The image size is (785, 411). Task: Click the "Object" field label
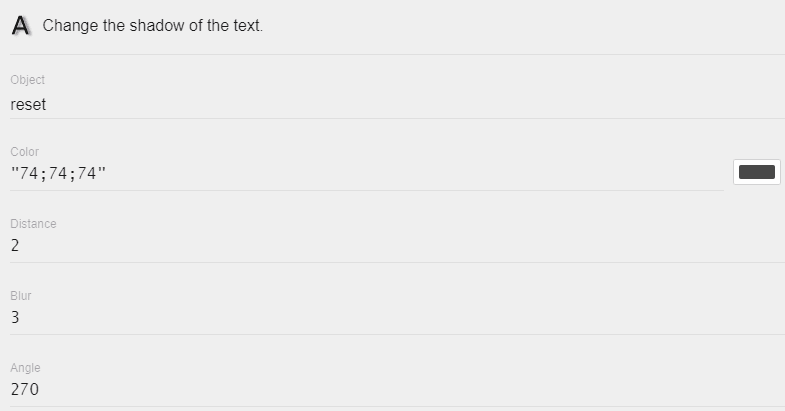pyautogui.click(x=28, y=80)
